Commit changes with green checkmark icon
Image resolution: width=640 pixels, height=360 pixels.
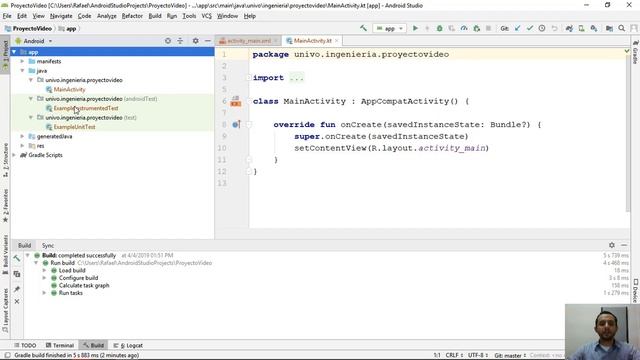529,28
